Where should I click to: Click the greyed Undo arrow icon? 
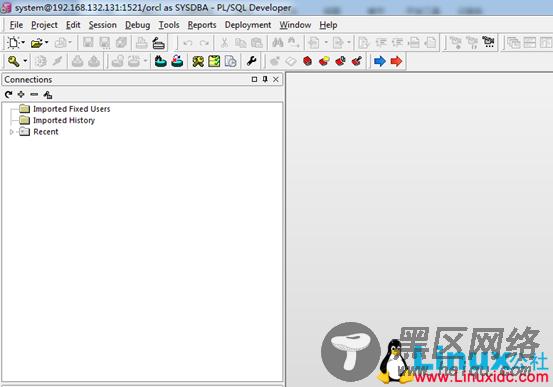tap(188, 43)
